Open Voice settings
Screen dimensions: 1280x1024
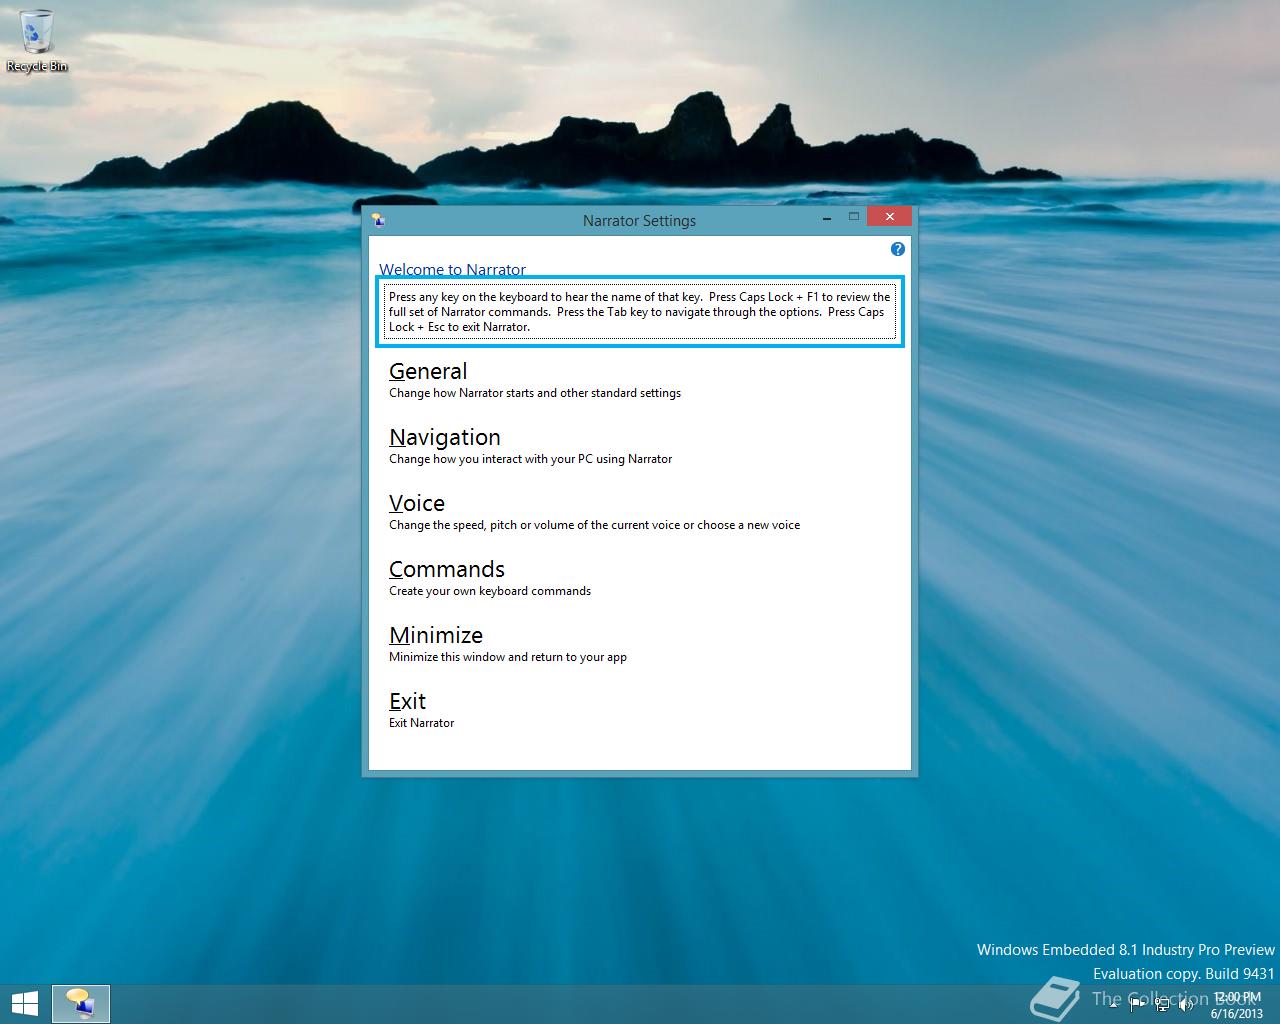click(x=417, y=503)
